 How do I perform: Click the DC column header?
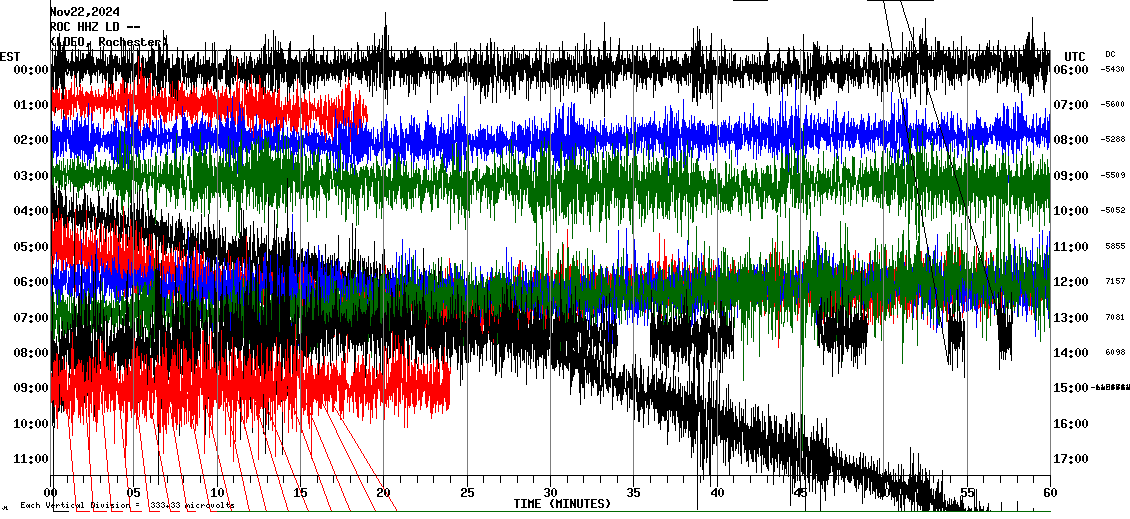point(1110,54)
